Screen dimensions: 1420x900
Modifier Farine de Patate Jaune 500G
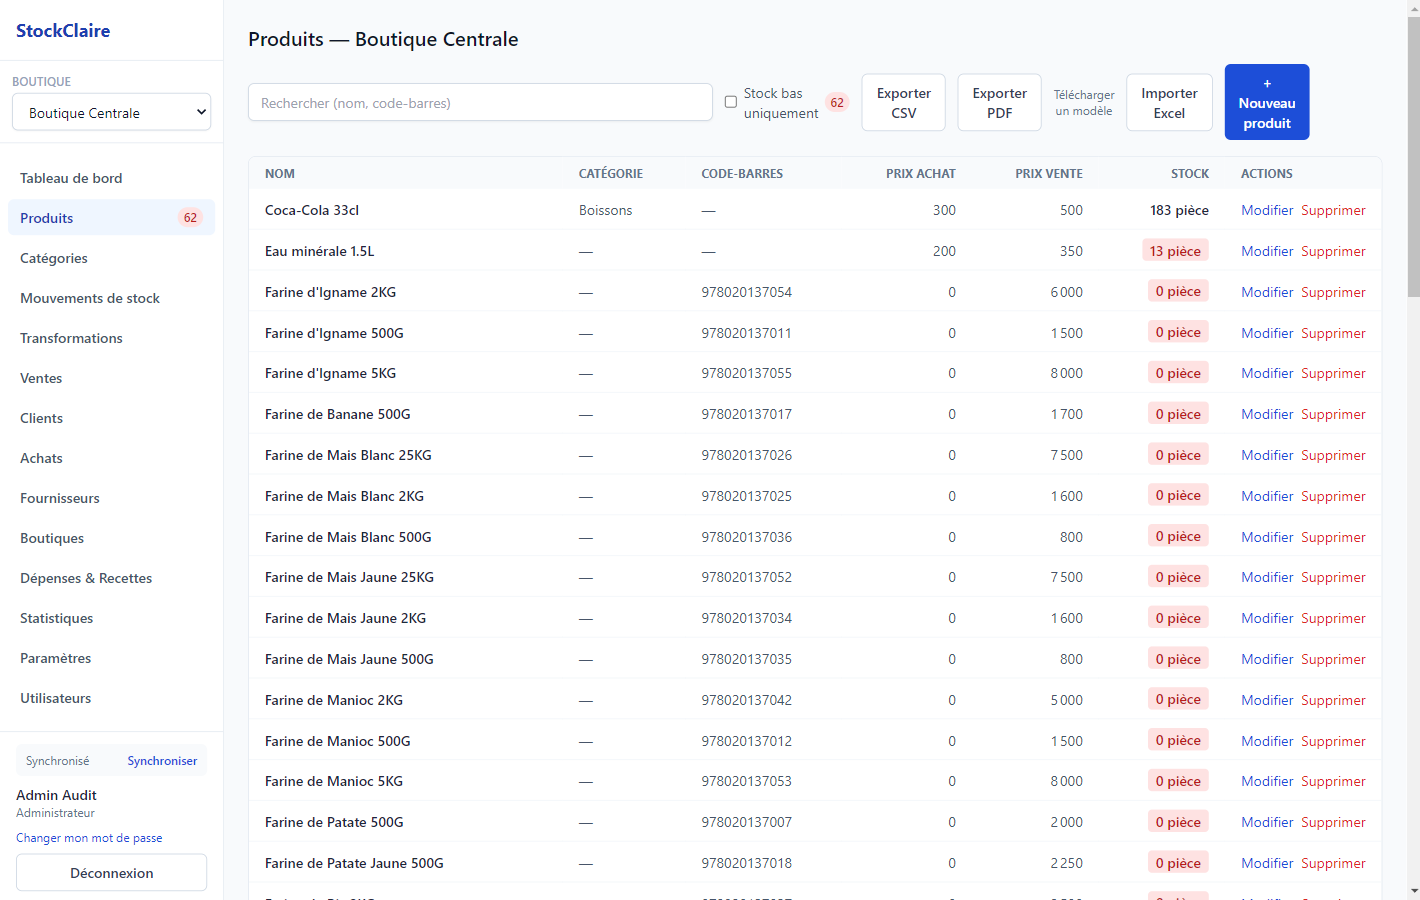click(1267, 863)
